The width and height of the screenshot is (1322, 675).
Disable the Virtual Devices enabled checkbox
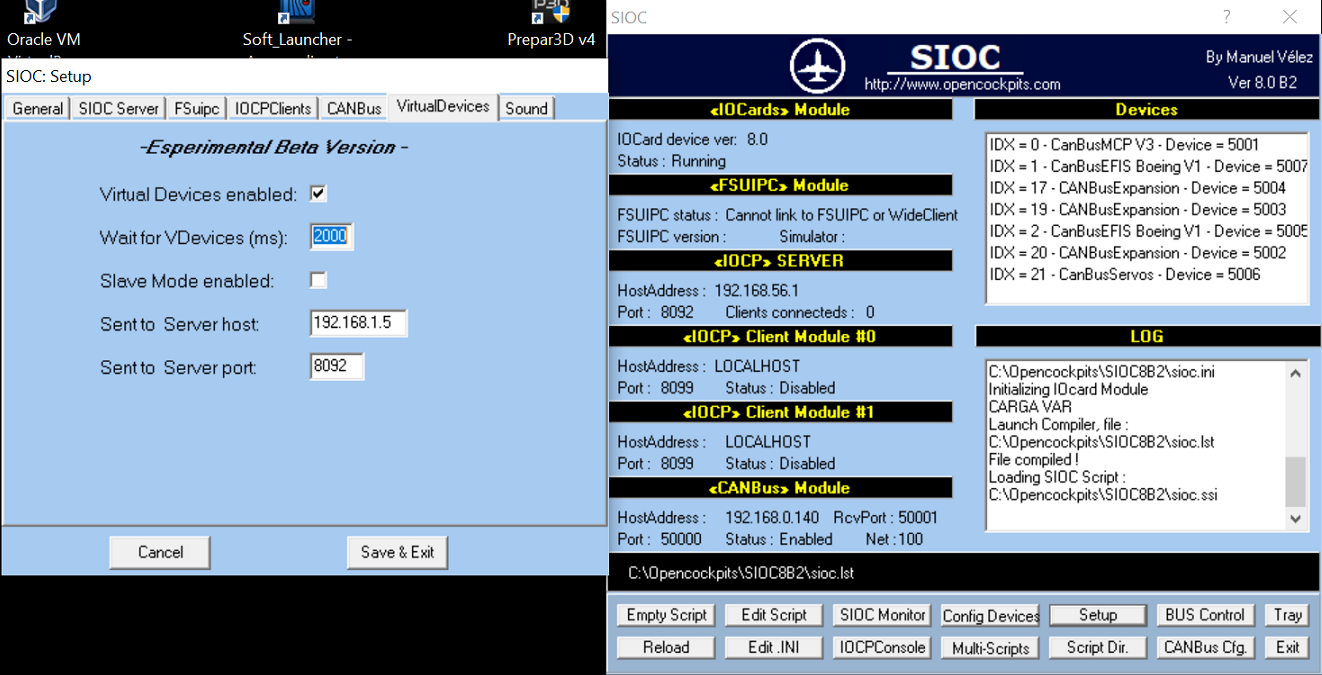coord(318,194)
